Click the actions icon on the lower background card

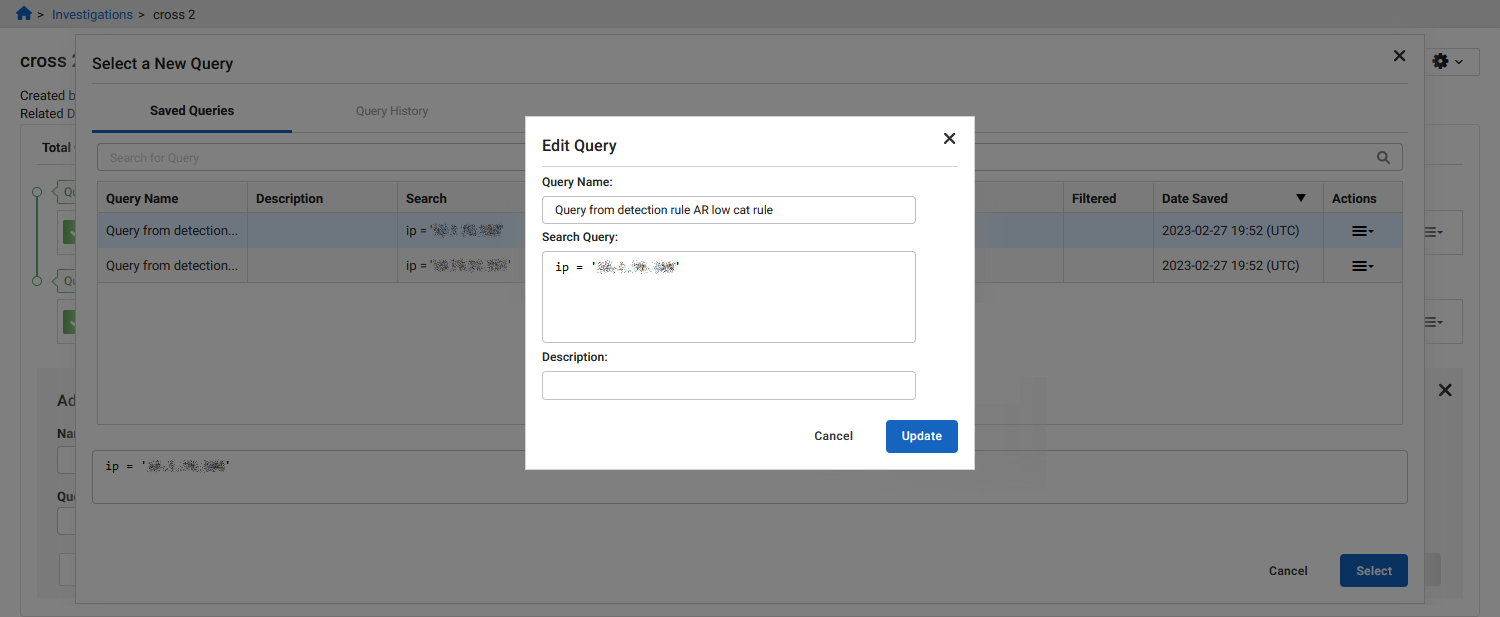tap(1434, 321)
